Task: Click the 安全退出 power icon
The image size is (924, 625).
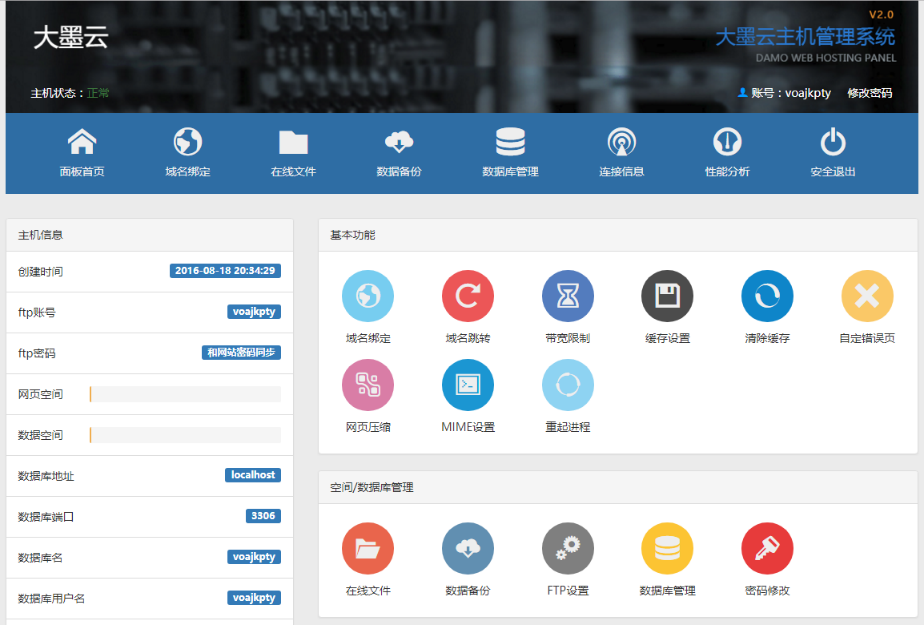Action: click(833, 142)
